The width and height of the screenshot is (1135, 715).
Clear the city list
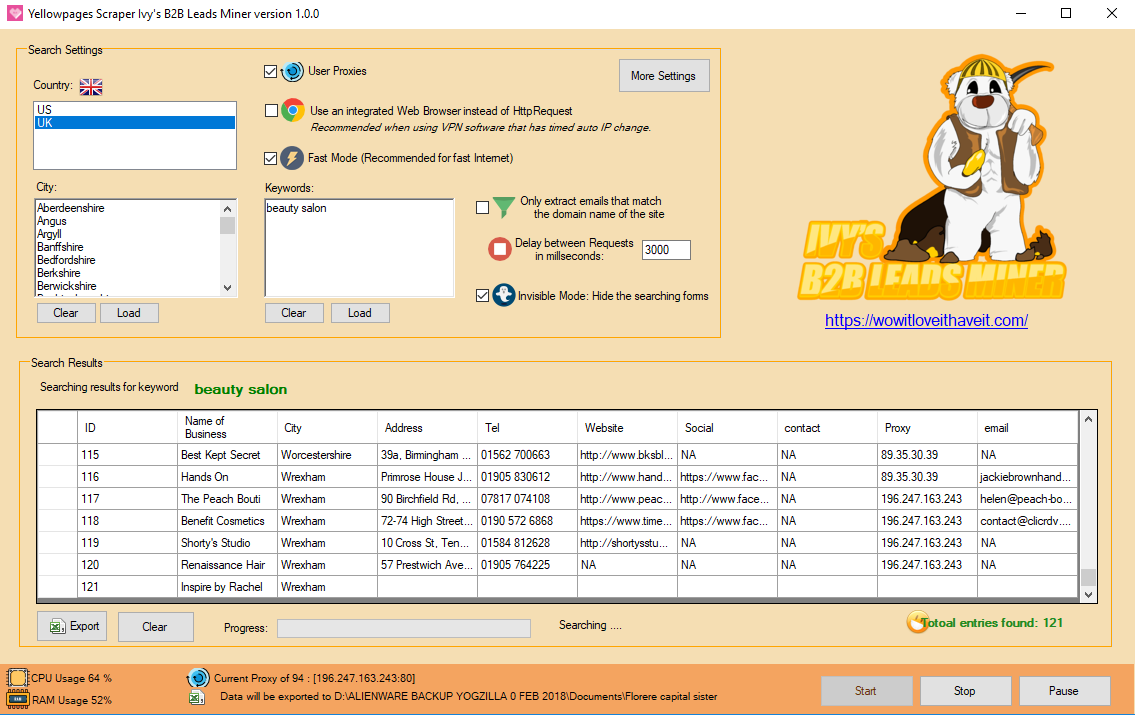66,313
